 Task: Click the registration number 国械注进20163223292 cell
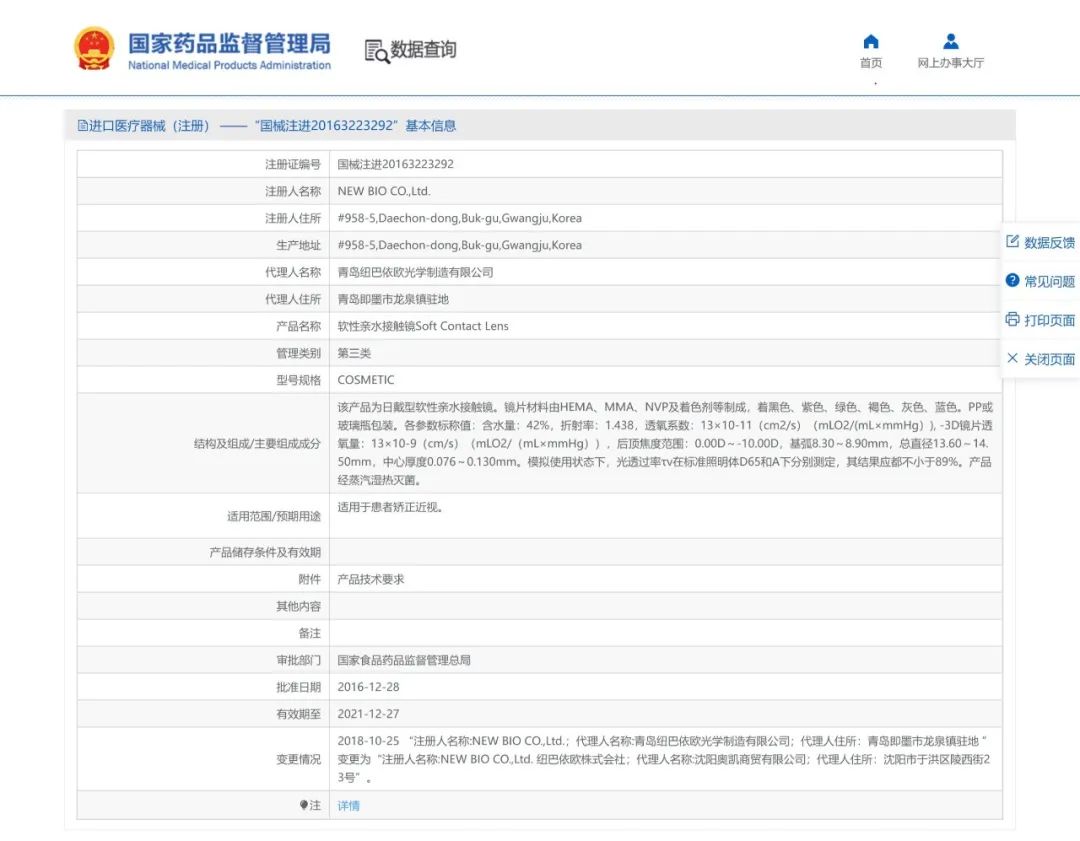coord(665,164)
